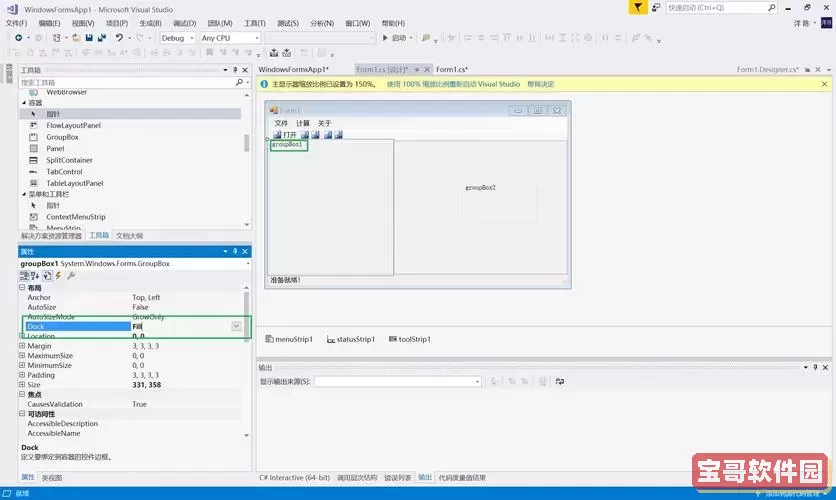This screenshot has width=836, height=500.
Task: Switch to the Form1.cs* code tab
Action: (x=452, y=69)
